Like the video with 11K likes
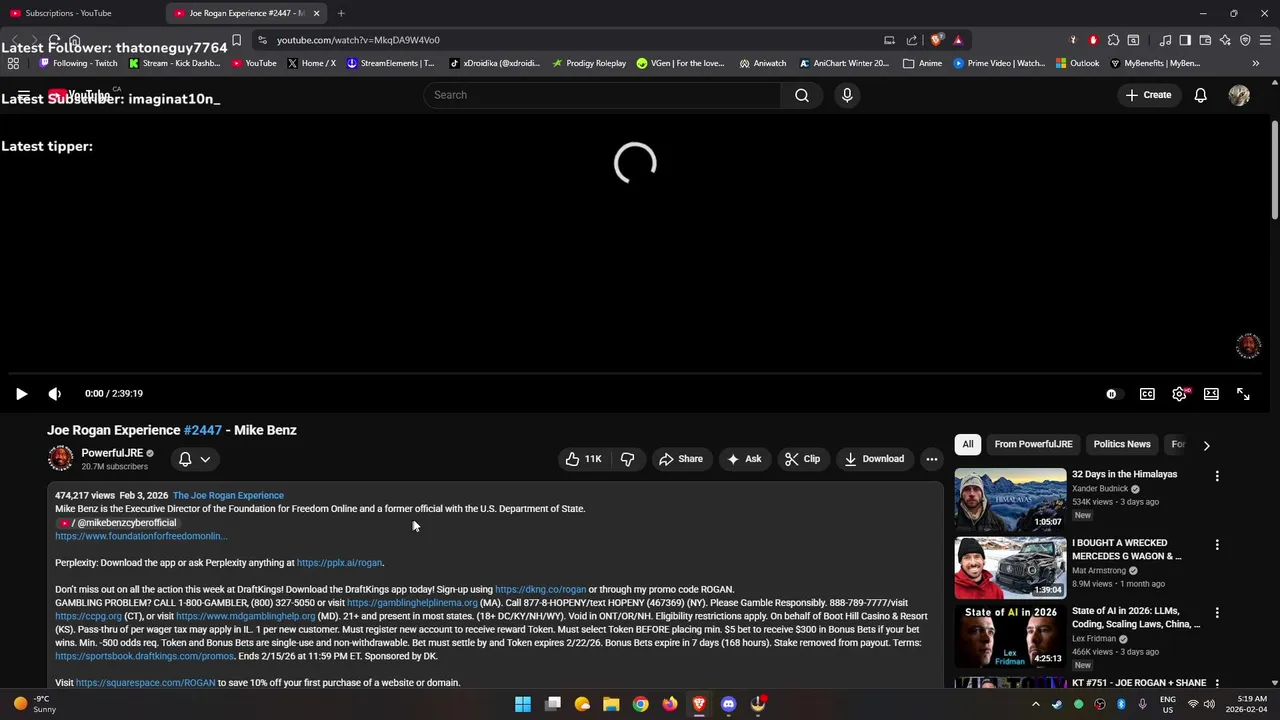The width and height of the screenshot is (1280, 720). tap(583, 459)
